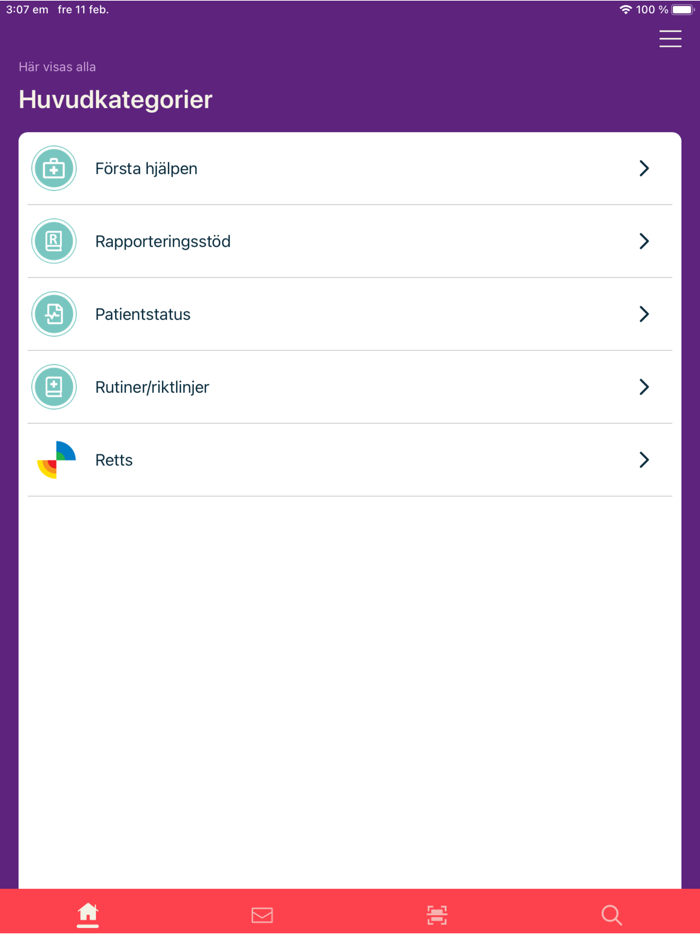Tap the Huvudkategorier heading
This screenshot has width=700, height=934.
[116, 100]
